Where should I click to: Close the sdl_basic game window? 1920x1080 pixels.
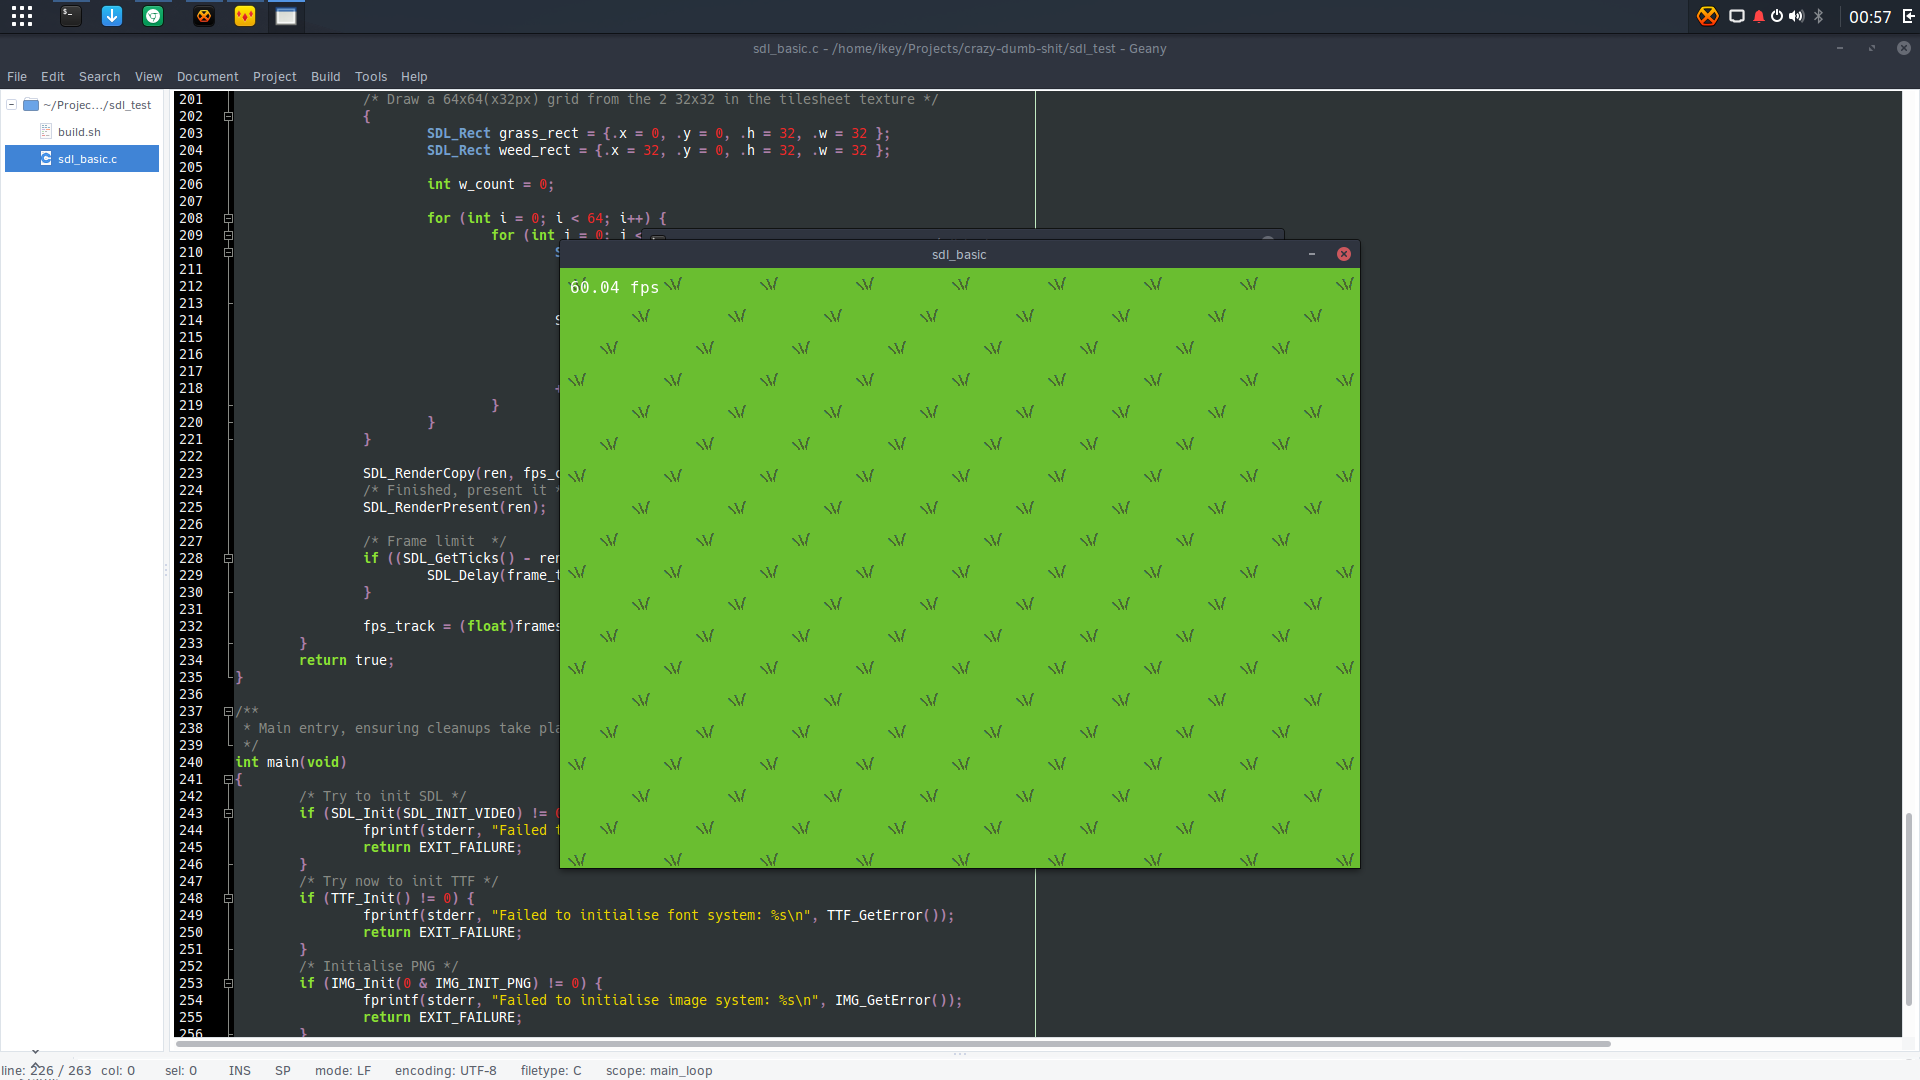tap(1344, 254)
